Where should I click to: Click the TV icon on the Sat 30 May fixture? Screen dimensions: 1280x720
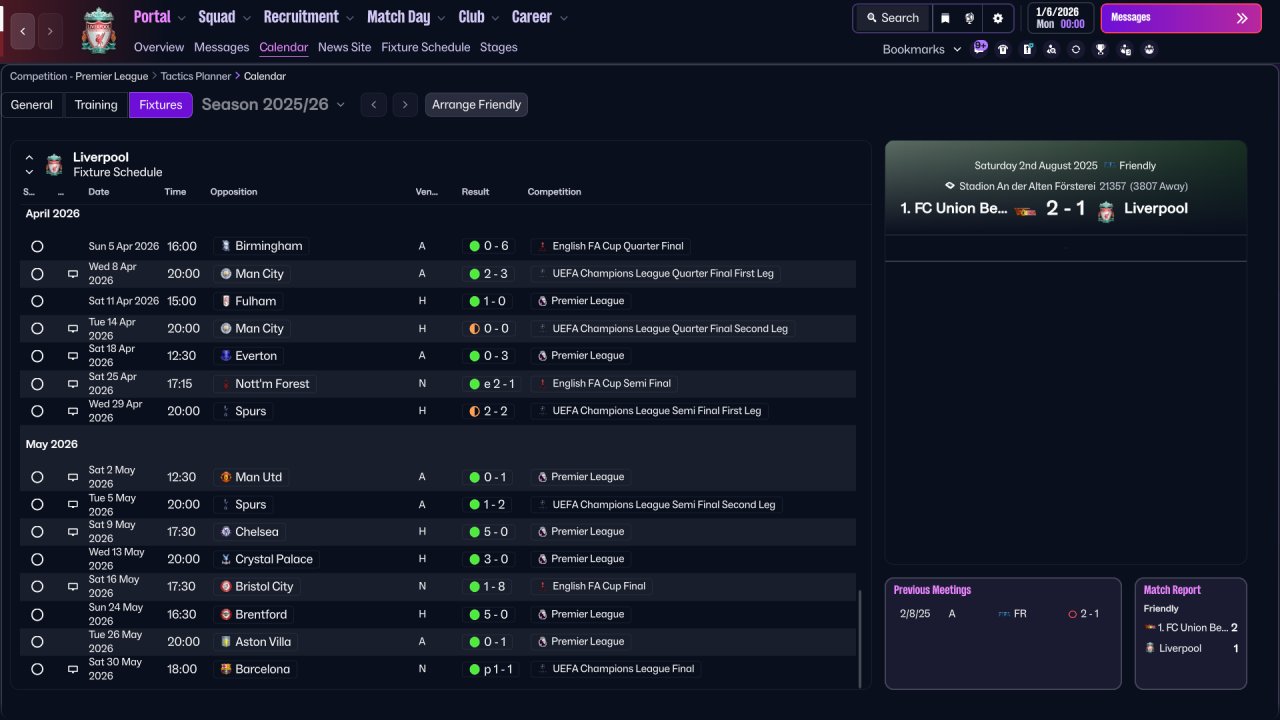(x=73, y=669)
